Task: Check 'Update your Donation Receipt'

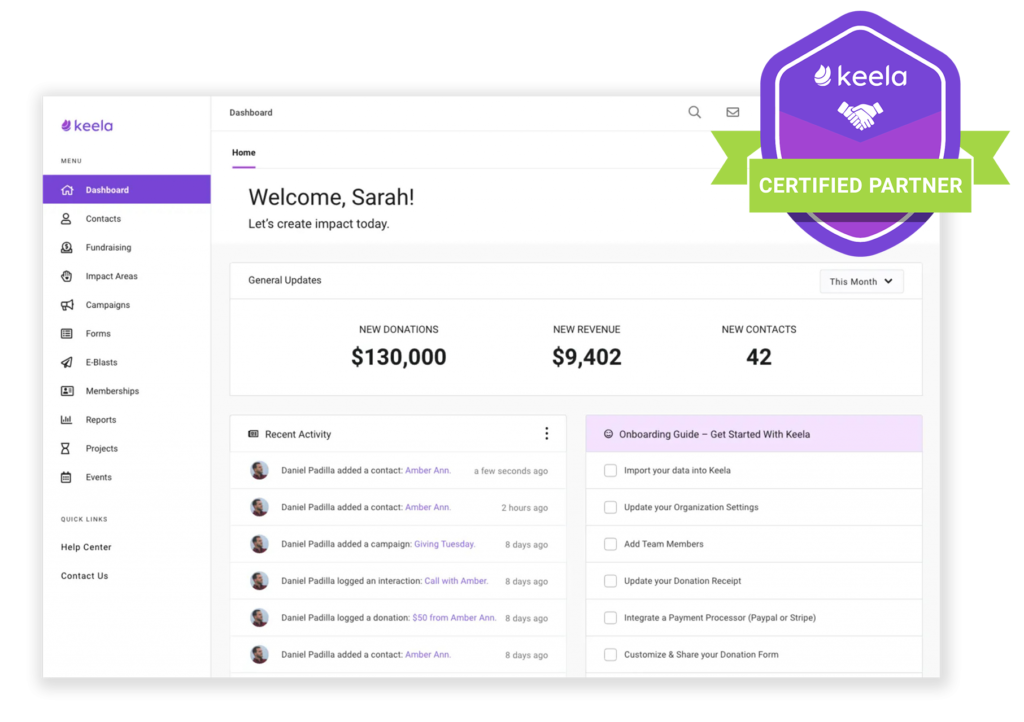Action: (x=610, y=581)
